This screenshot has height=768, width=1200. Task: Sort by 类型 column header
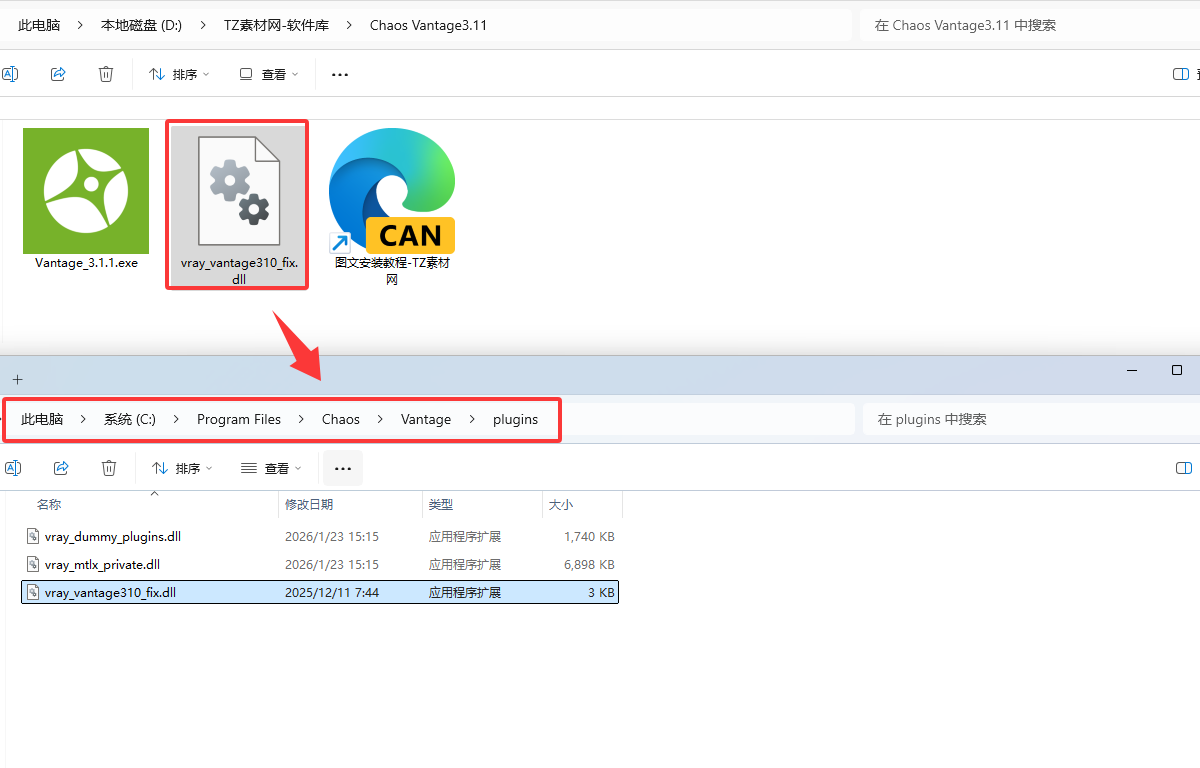tap(441, 505)
